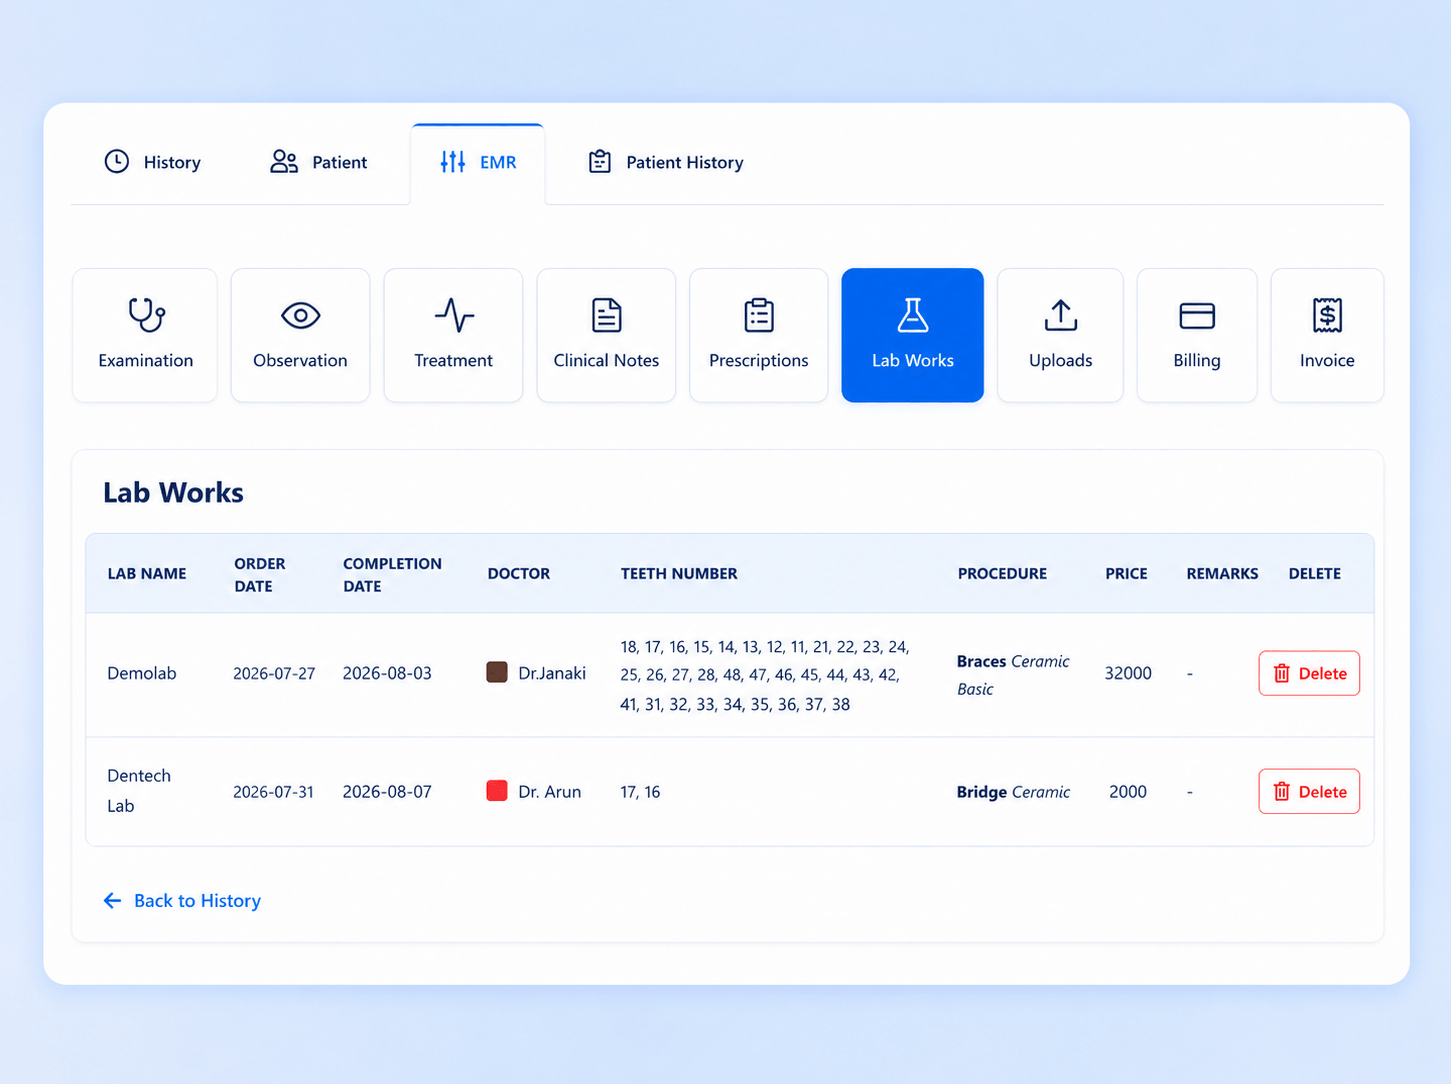The height and width of the screenshot is (1084, 1451).
Task: Click the Lab Works heading
Action: click(173, 493)
